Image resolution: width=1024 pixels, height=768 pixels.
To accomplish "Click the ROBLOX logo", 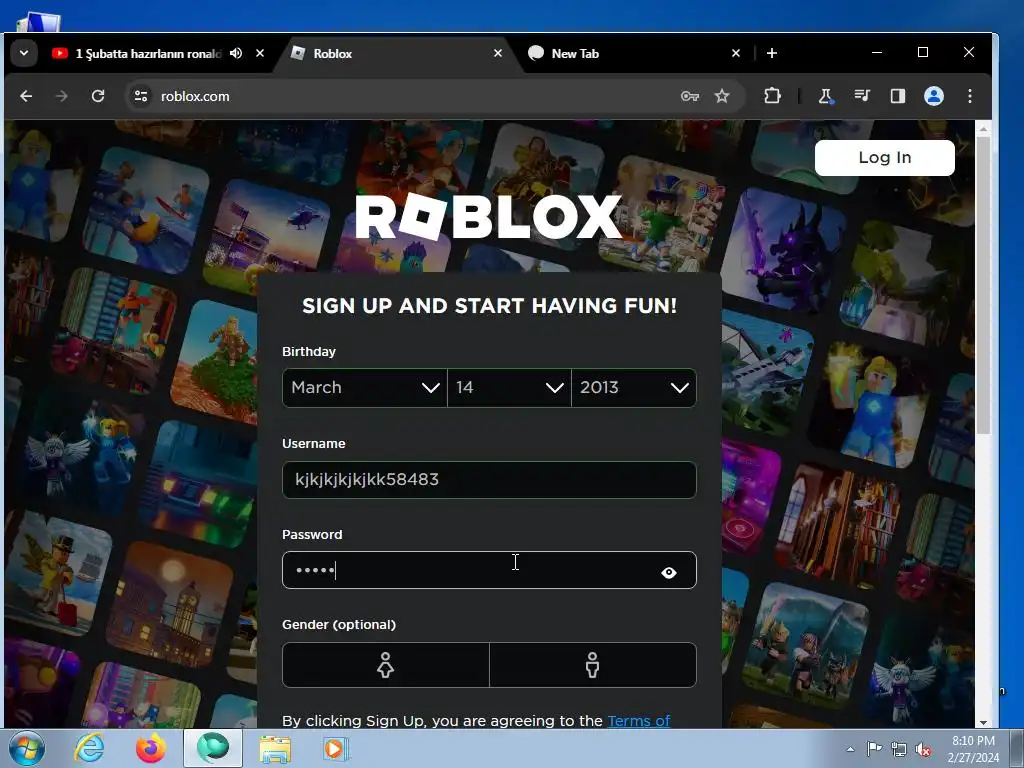I will point(488,217).
